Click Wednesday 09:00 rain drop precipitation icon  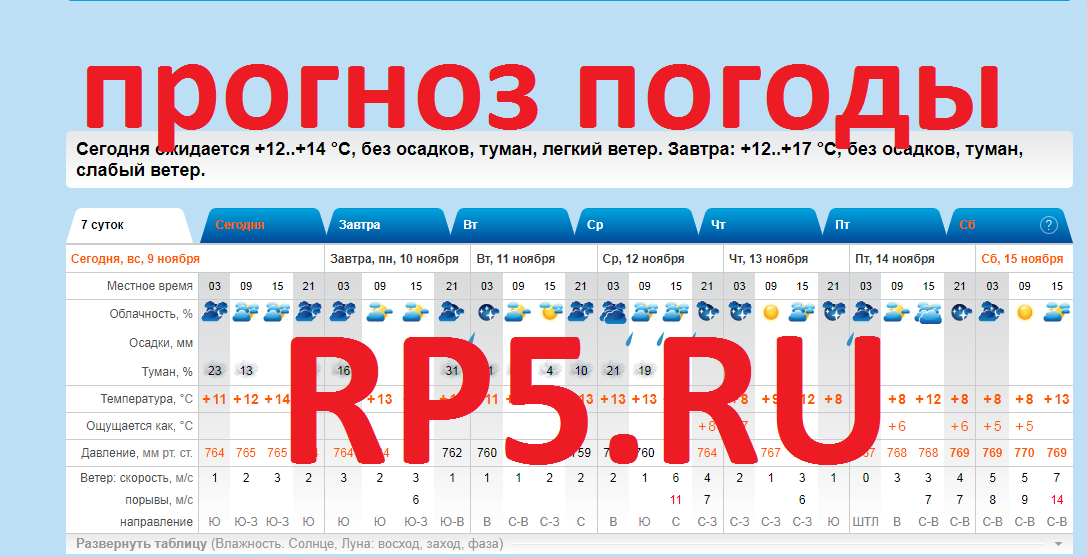pyautogui.click(x=631, y=339)
